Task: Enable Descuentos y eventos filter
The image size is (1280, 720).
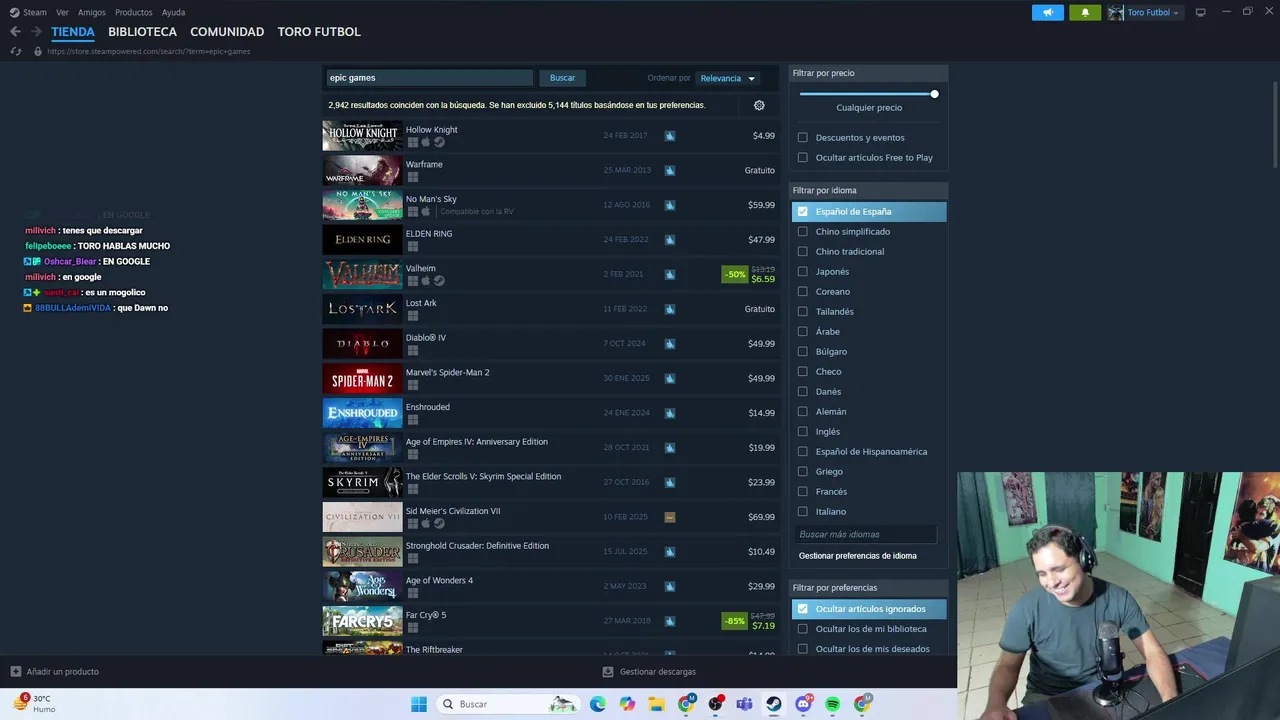Action: [802, 137]
